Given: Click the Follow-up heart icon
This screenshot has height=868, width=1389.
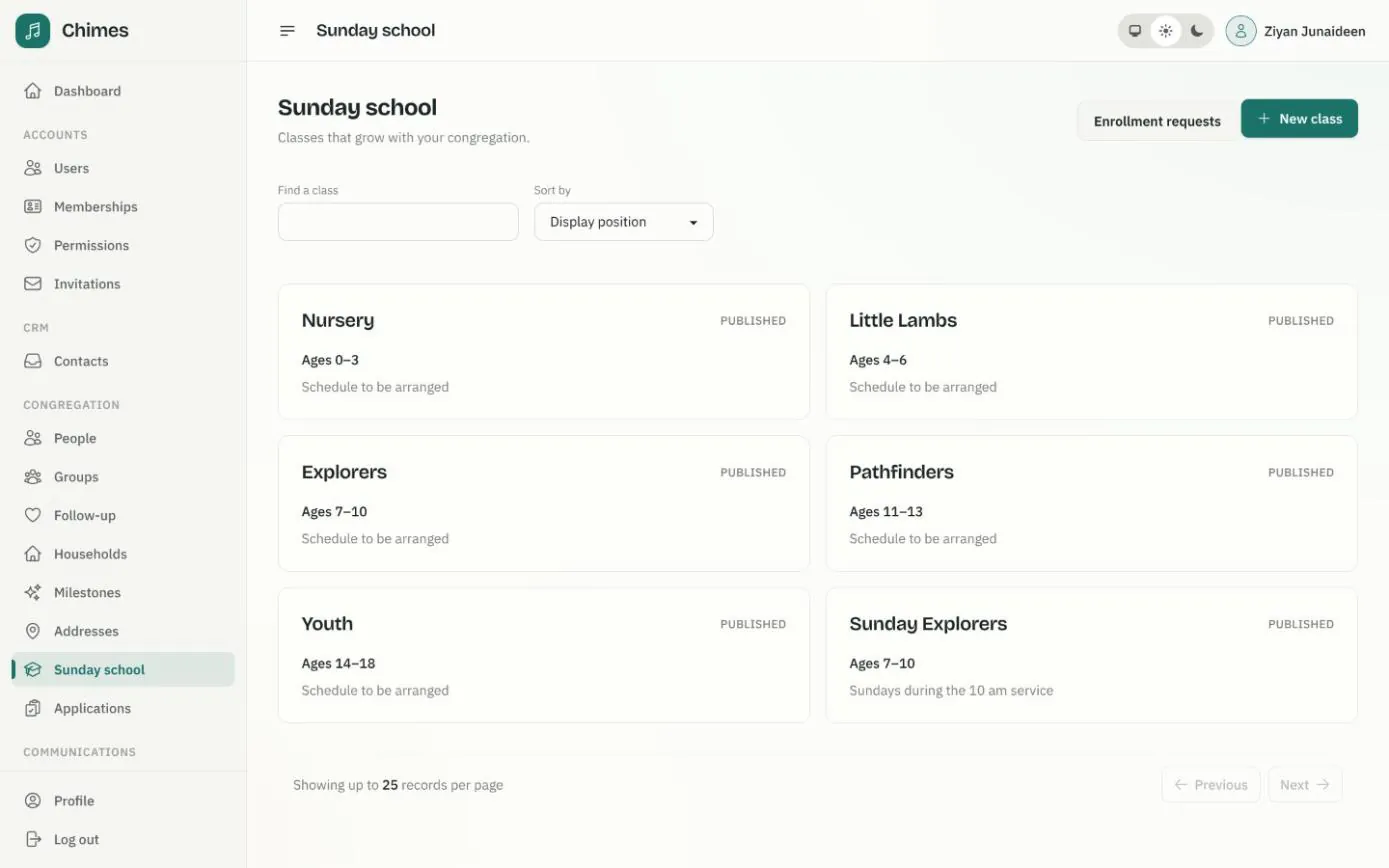Looking at the screenshot, I should (33, 516).
